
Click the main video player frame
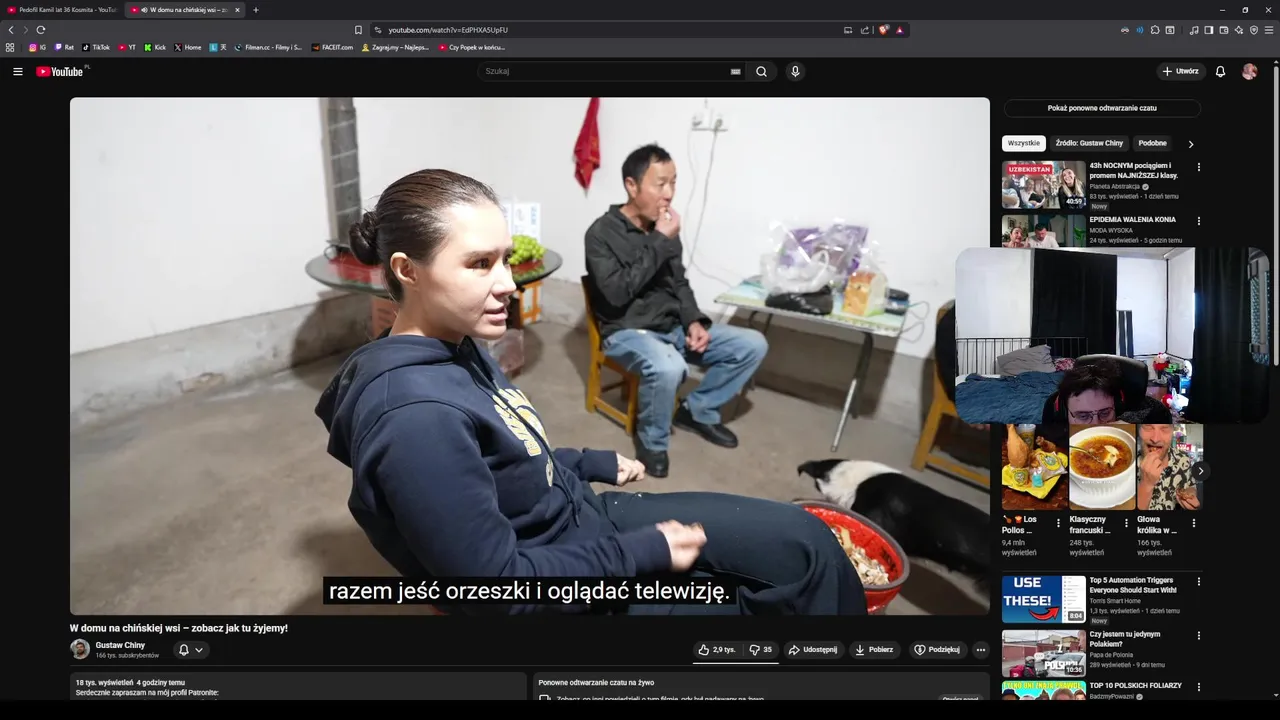[x=529, y=356]
